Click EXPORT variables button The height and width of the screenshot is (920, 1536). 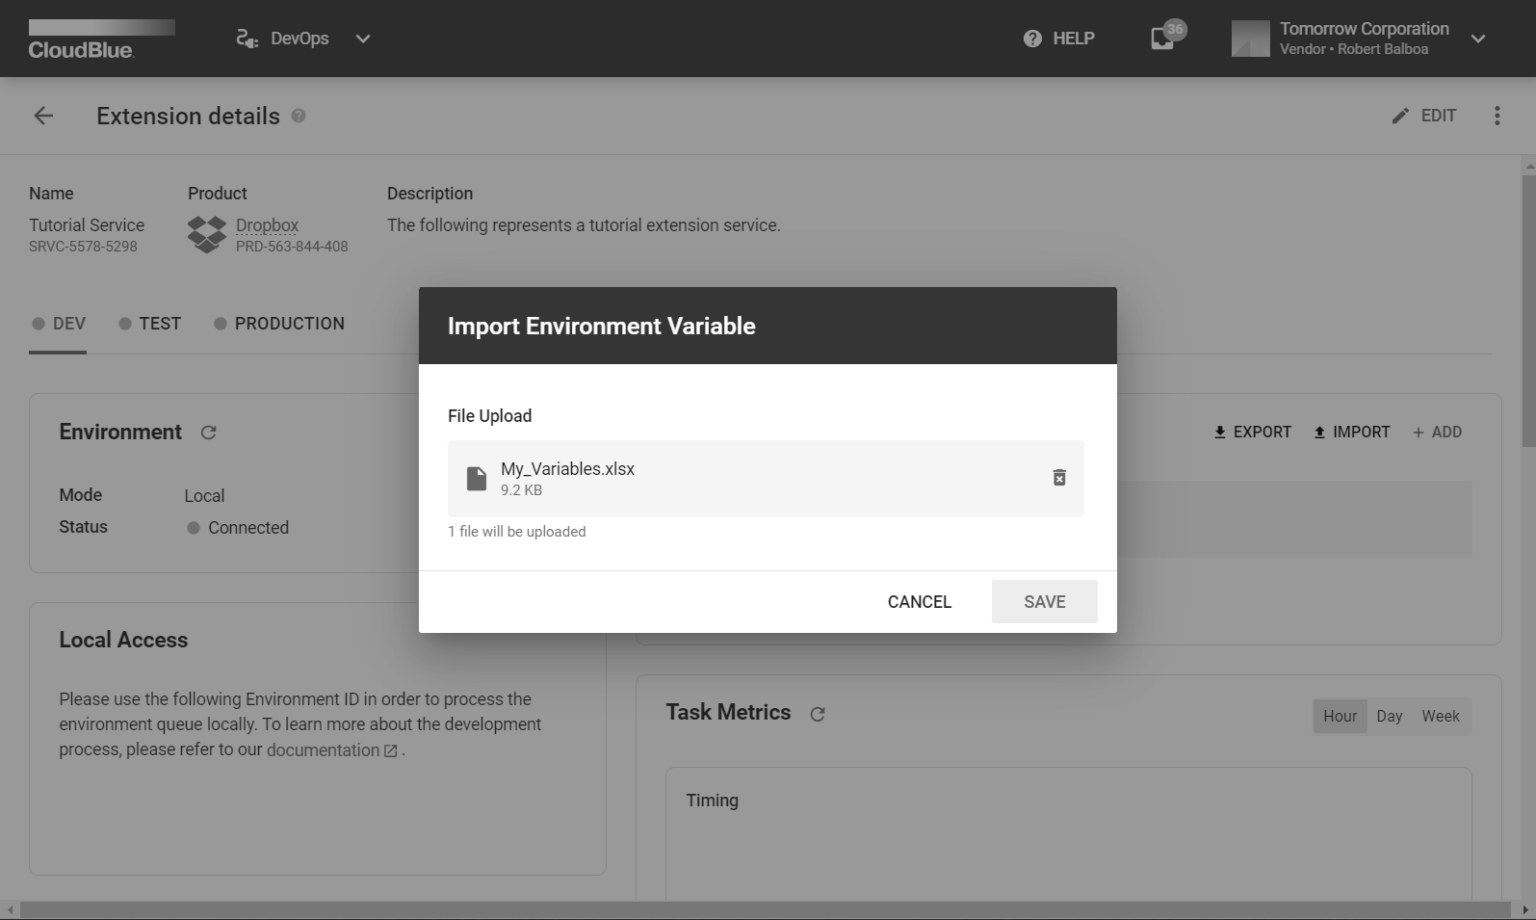point(1252,432)
